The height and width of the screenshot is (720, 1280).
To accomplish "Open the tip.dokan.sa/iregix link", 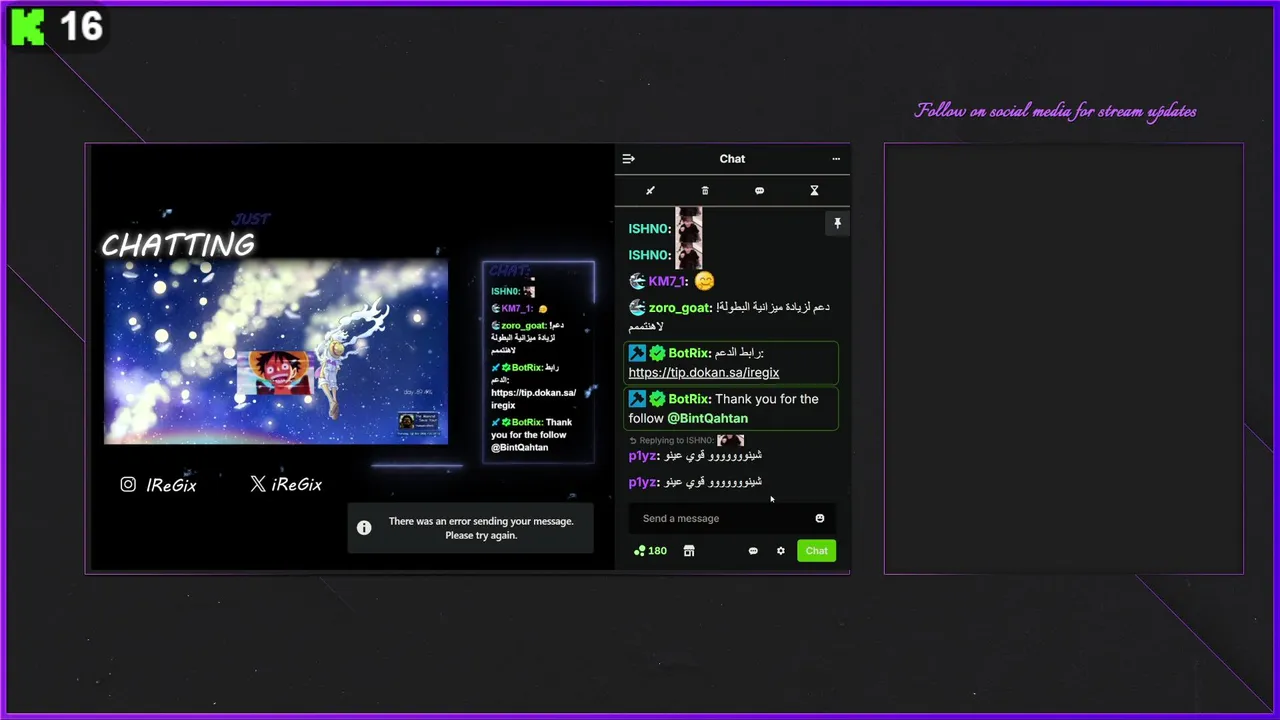I will click(704, 372).
